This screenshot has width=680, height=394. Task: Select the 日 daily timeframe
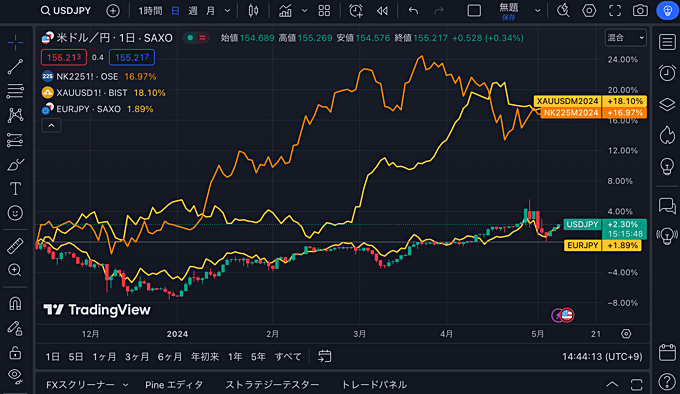[175, 11]
